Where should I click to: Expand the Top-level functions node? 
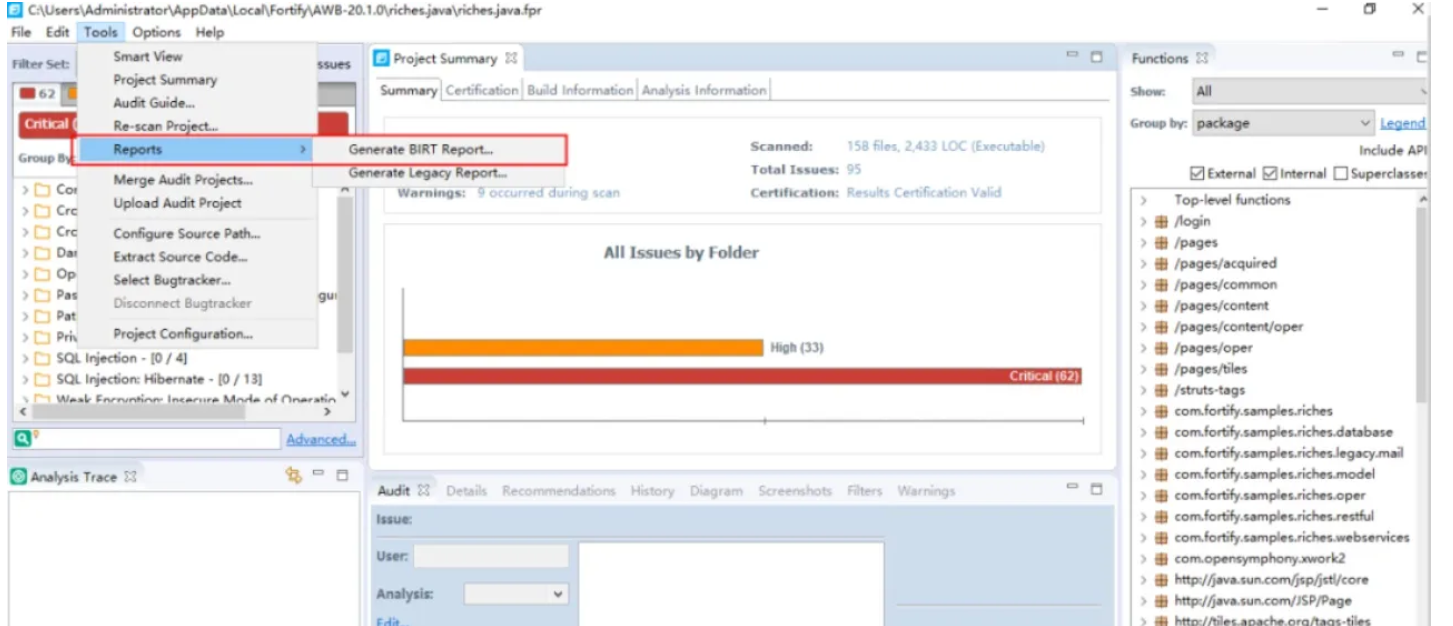(x=1143, y=200)
